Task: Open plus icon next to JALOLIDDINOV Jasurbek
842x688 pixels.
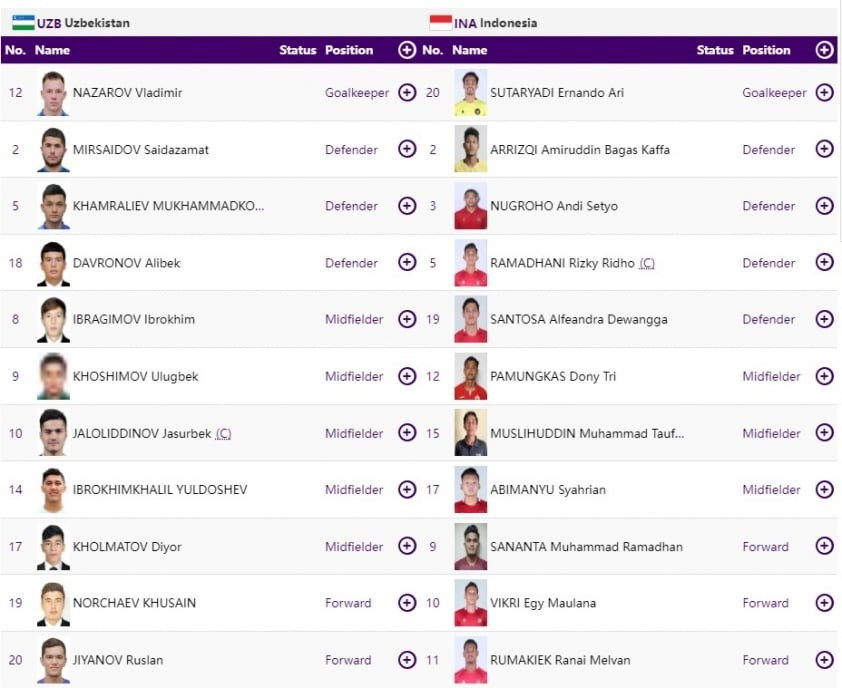Action: [407, 433]
